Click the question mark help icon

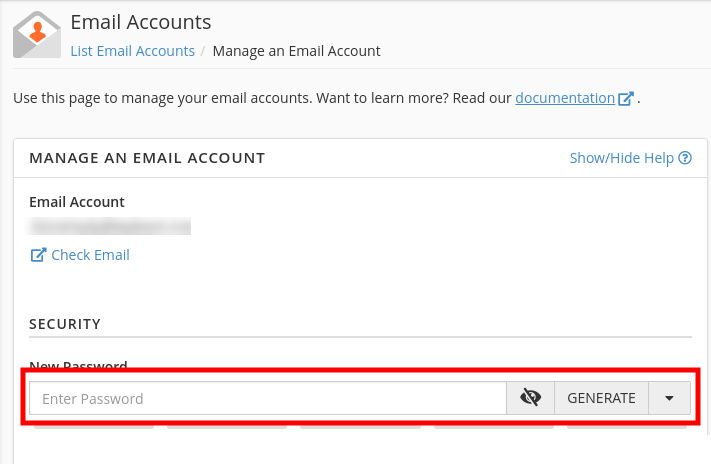686,158
